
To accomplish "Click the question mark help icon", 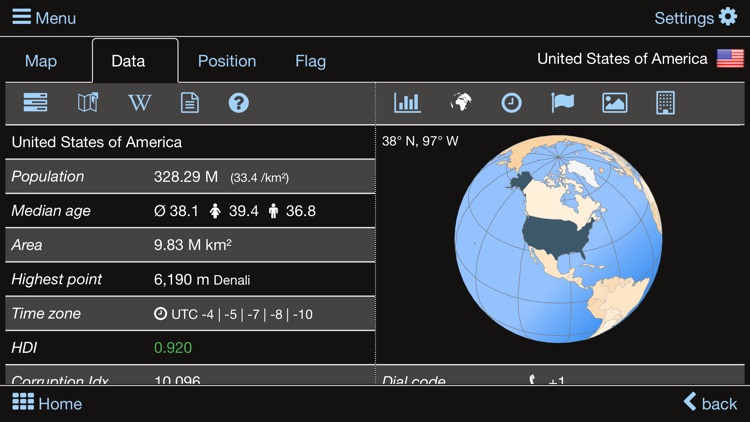I will pyautogui.click(x=239, y=103).
